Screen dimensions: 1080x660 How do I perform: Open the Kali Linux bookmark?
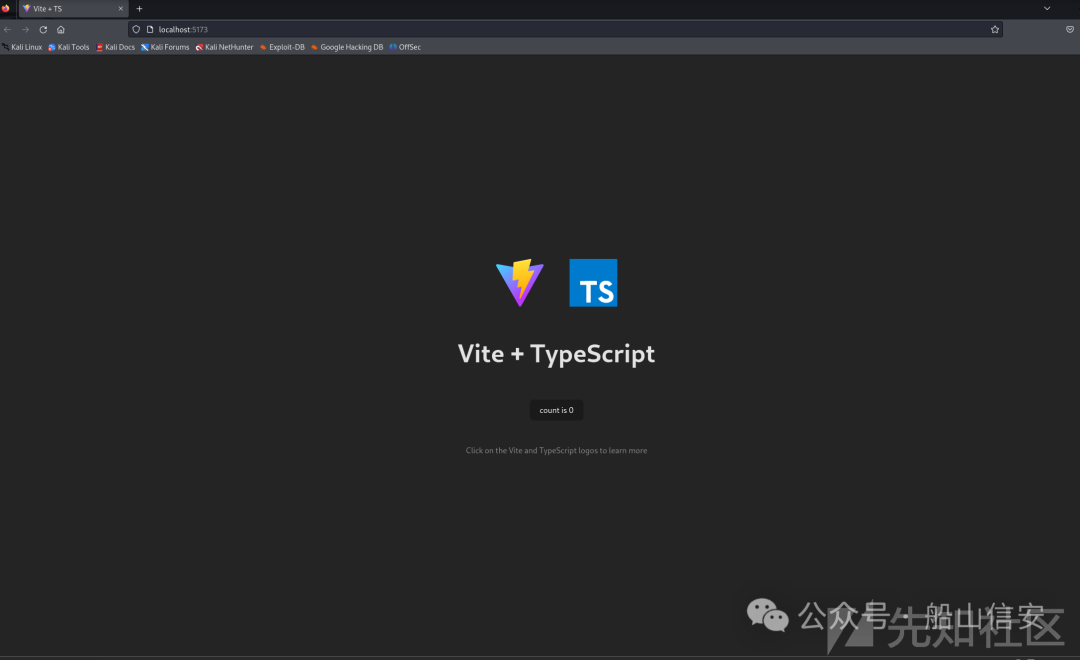[22, 48]
